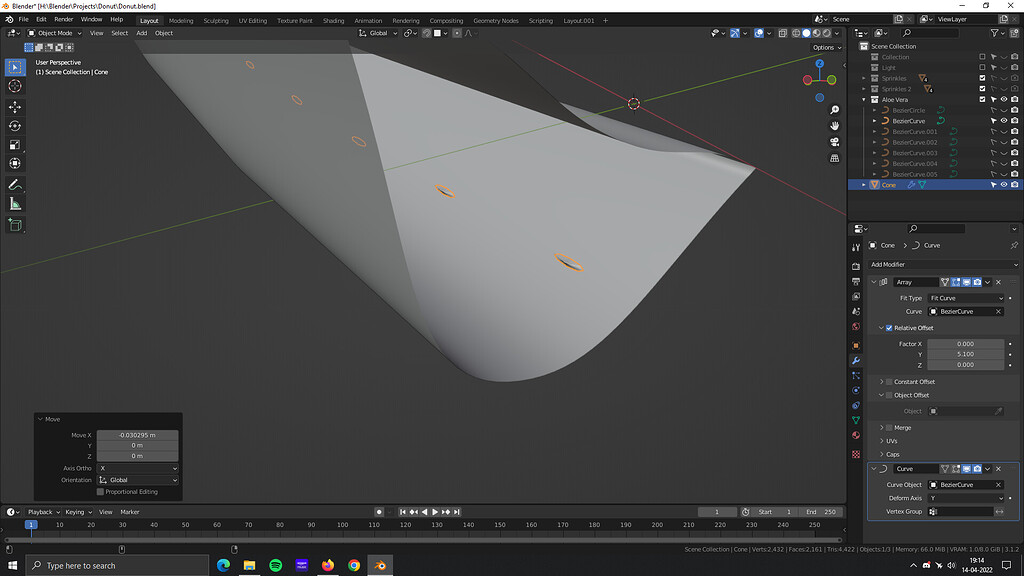Activate the Transform tool
Image resolution: width=1024 pixels, height=576 pixels.
click(x=15, y=163)
